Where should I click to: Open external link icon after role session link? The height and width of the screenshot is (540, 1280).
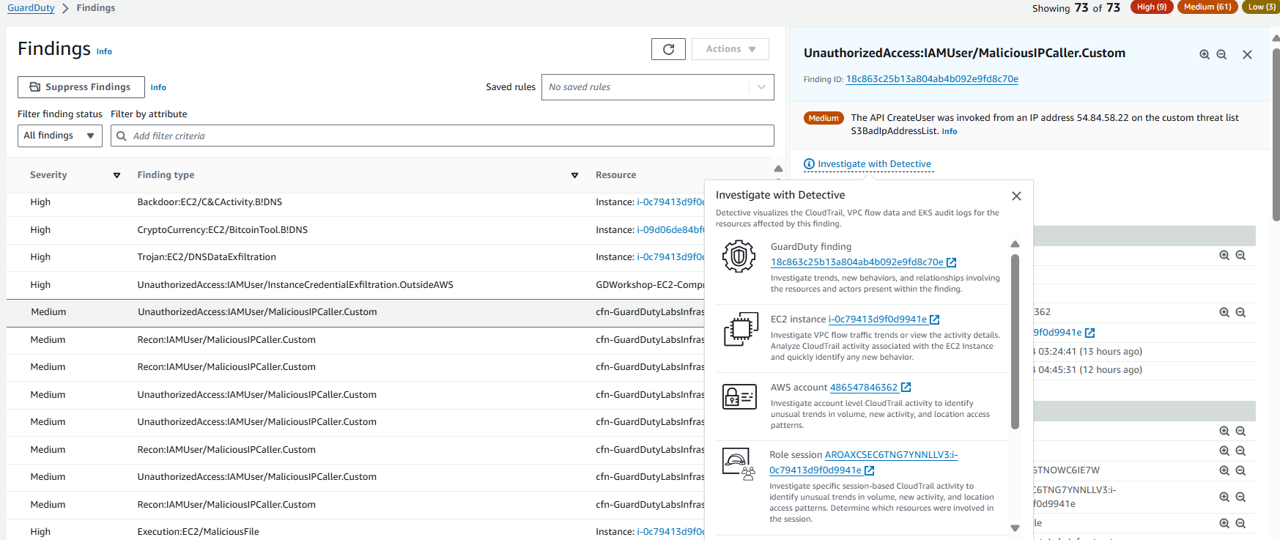point(870,471)
